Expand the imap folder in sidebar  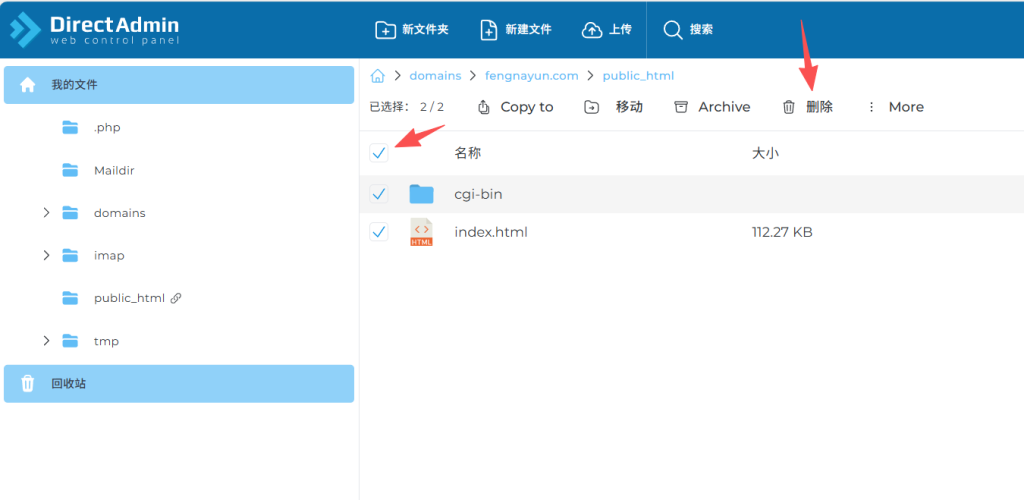[46, 256]
